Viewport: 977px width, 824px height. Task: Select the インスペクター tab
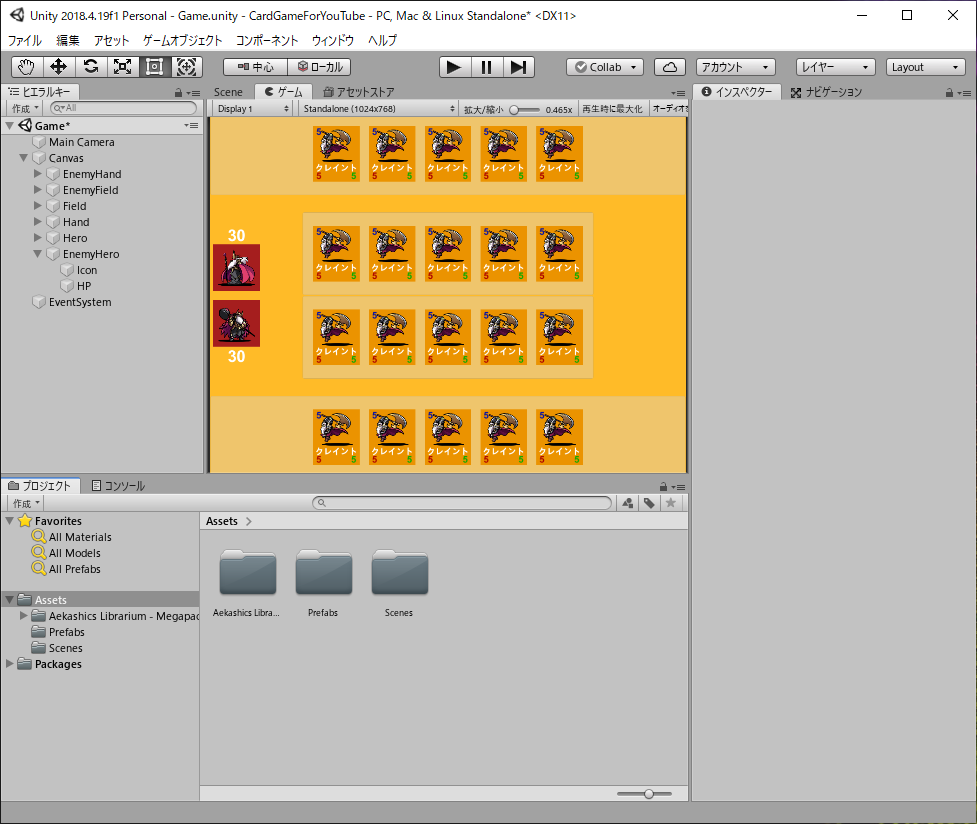736,92
